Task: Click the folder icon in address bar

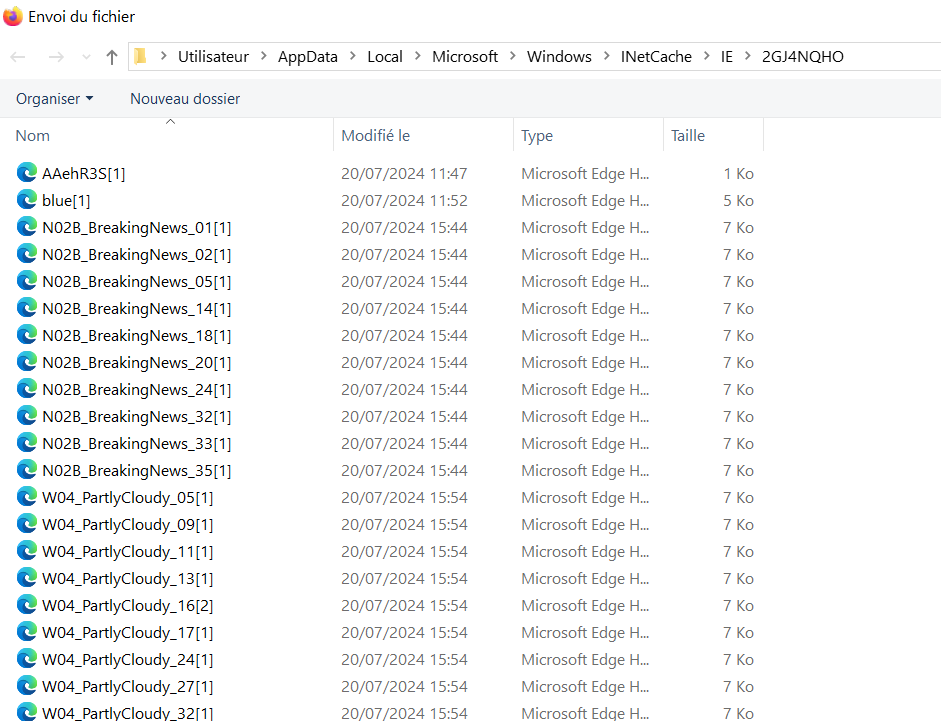Action: 140,56
